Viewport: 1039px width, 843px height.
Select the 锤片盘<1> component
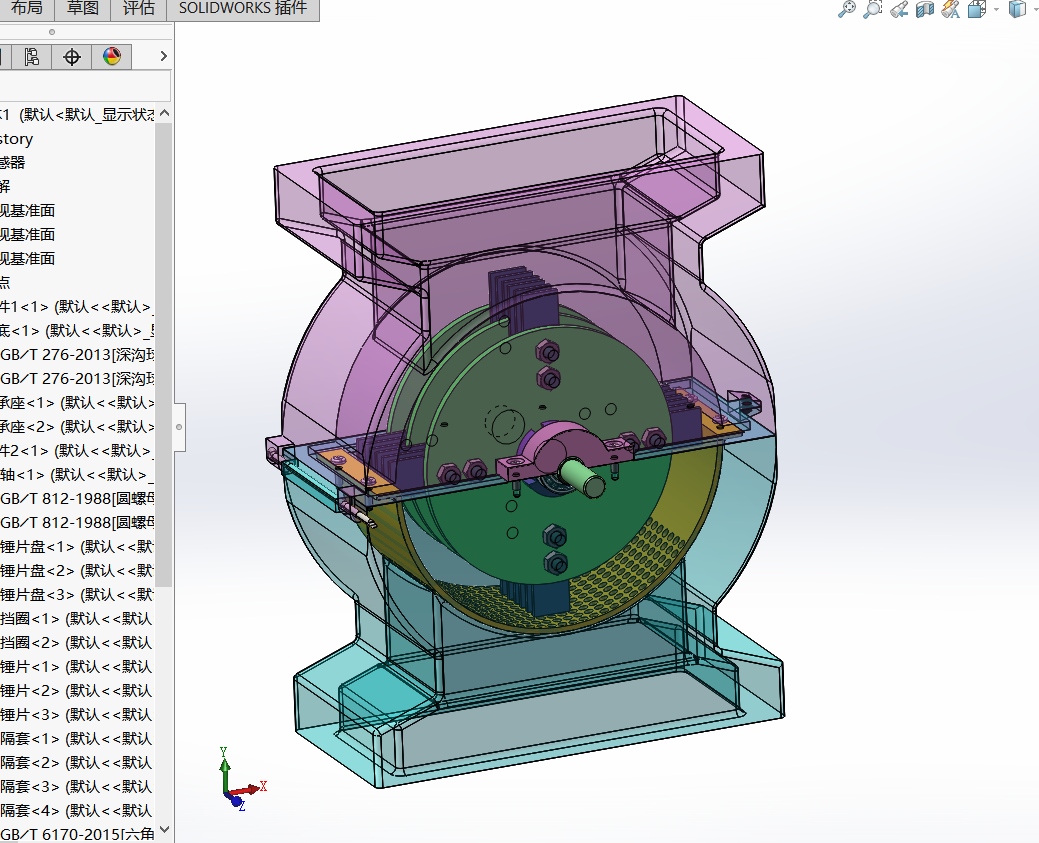(x=77, y=547)
